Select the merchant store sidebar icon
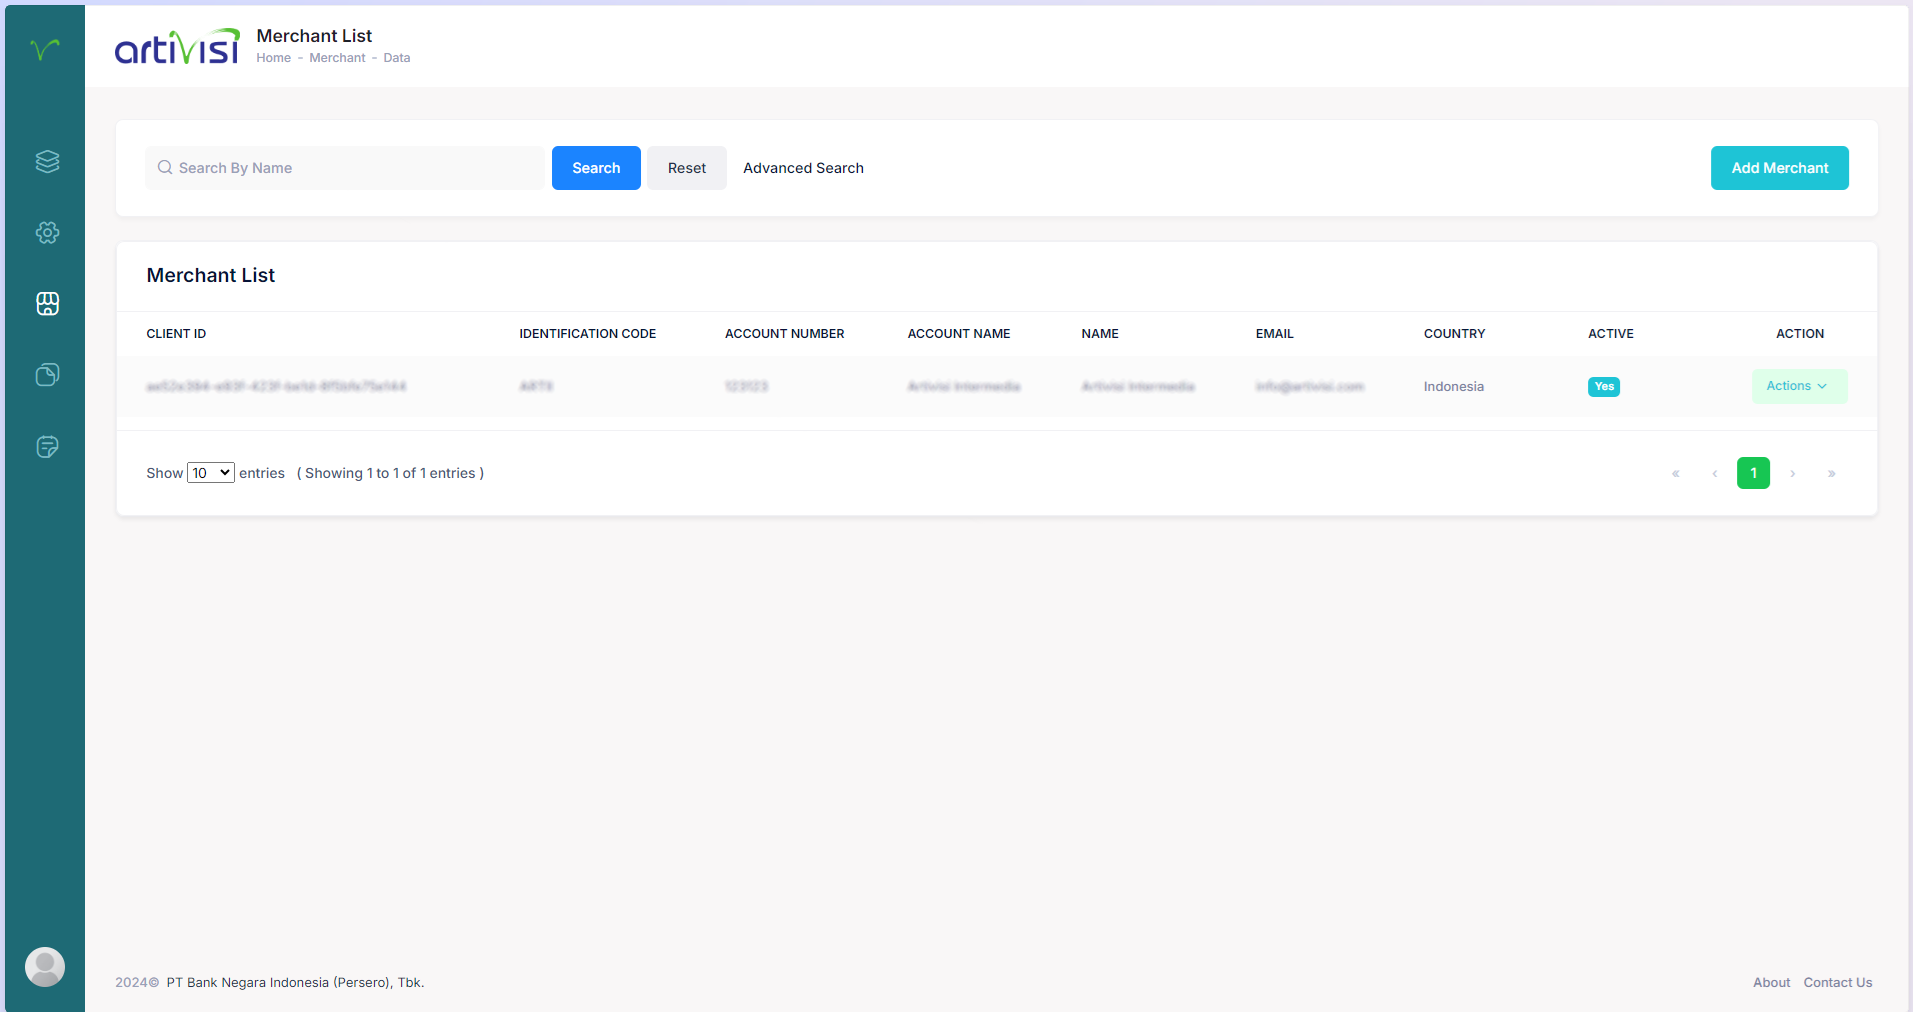The width and height of the screenshot is (1913, 1012). coord(47,304)
